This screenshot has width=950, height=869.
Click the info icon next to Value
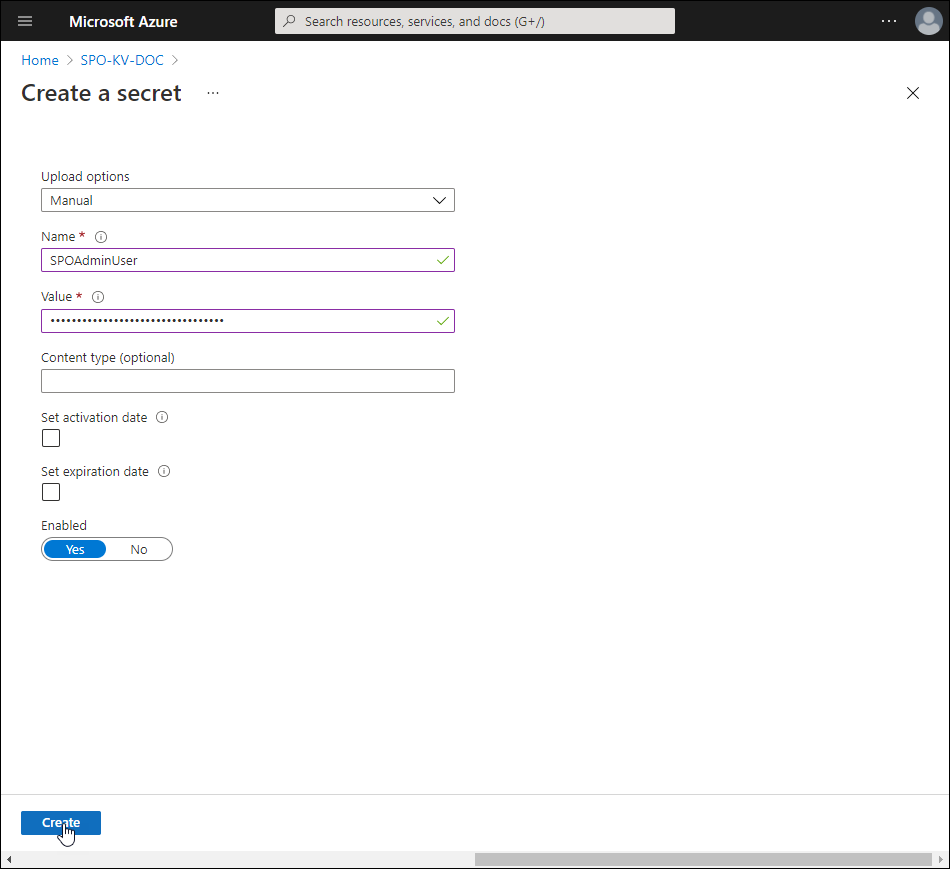[x=98, y=297]
